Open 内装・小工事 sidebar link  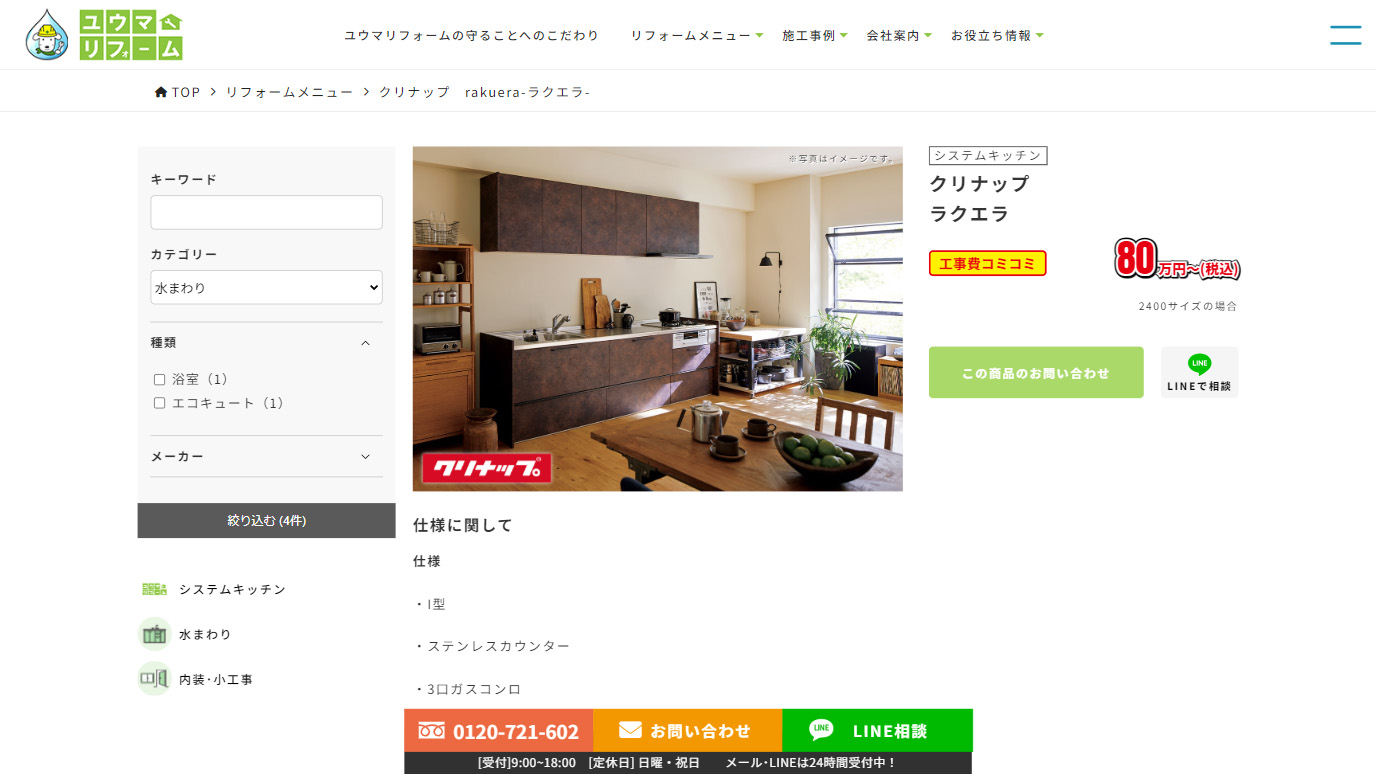216,679
